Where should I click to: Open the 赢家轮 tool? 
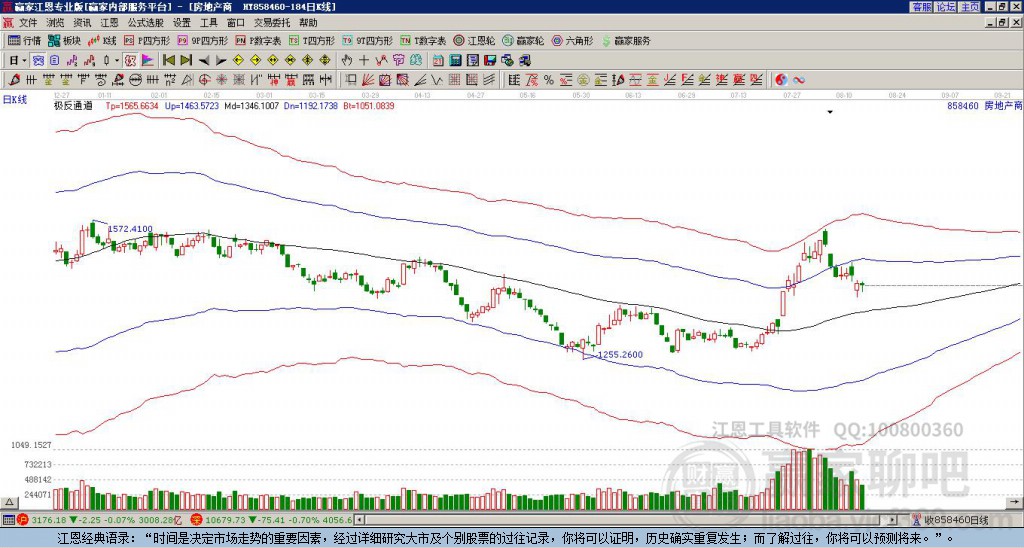pos(523,40)
